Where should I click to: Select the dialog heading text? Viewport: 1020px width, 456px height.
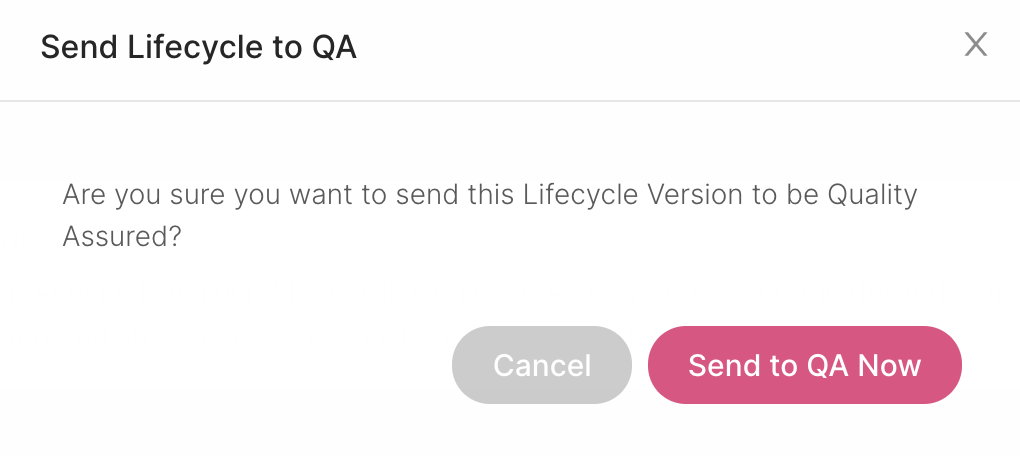pyautogui.click(x=198, y=48)
